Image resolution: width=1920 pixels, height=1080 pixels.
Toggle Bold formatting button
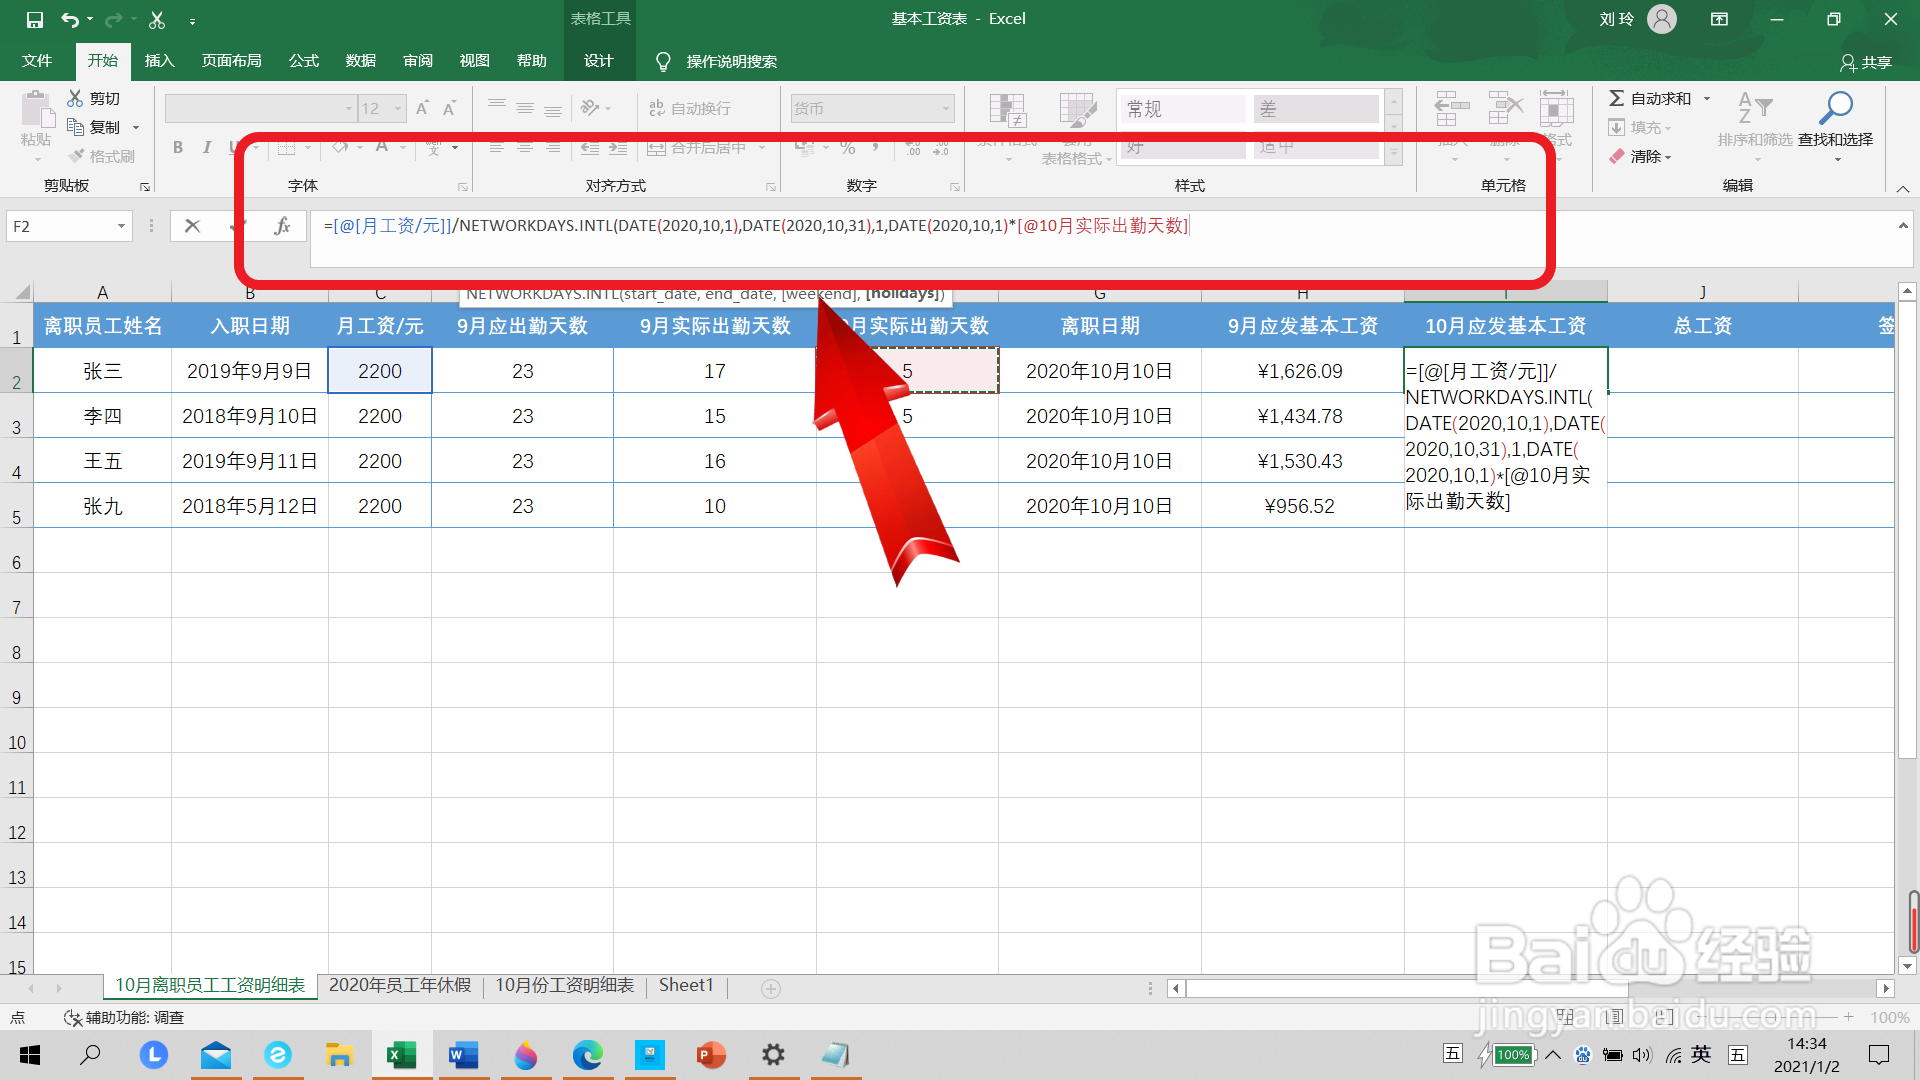178,147
